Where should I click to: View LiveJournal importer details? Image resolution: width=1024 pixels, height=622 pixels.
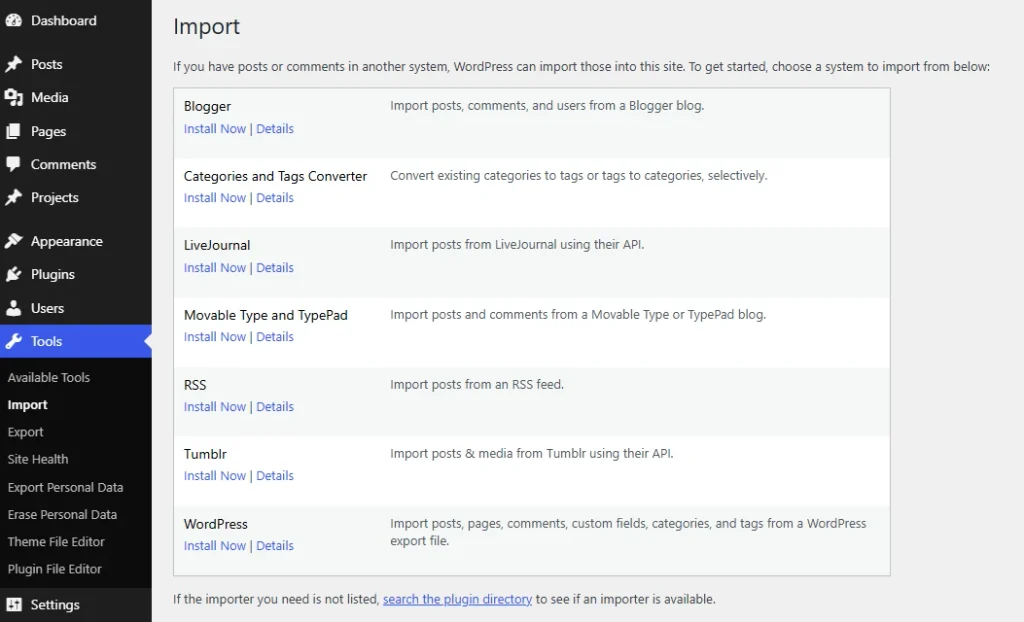(275, 268)
